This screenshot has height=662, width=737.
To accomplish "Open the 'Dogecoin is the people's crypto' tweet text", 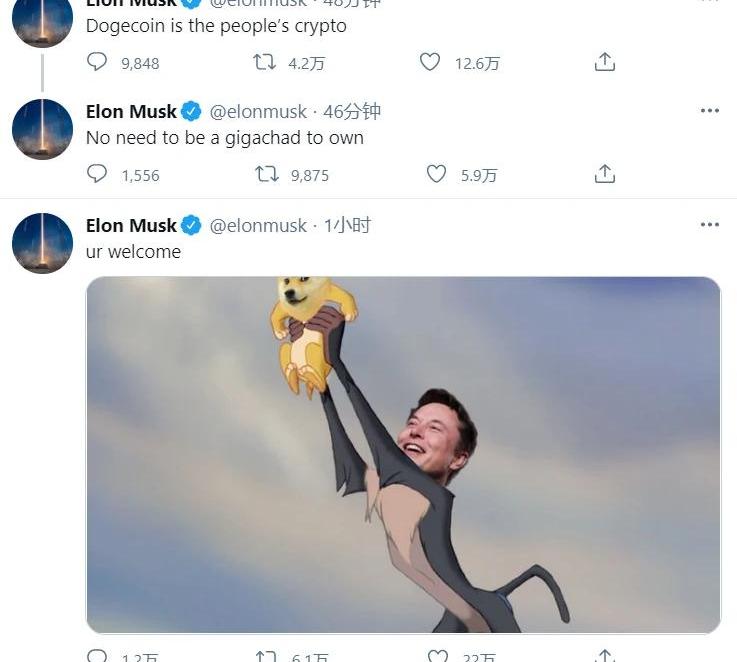I will coord(216,26).
